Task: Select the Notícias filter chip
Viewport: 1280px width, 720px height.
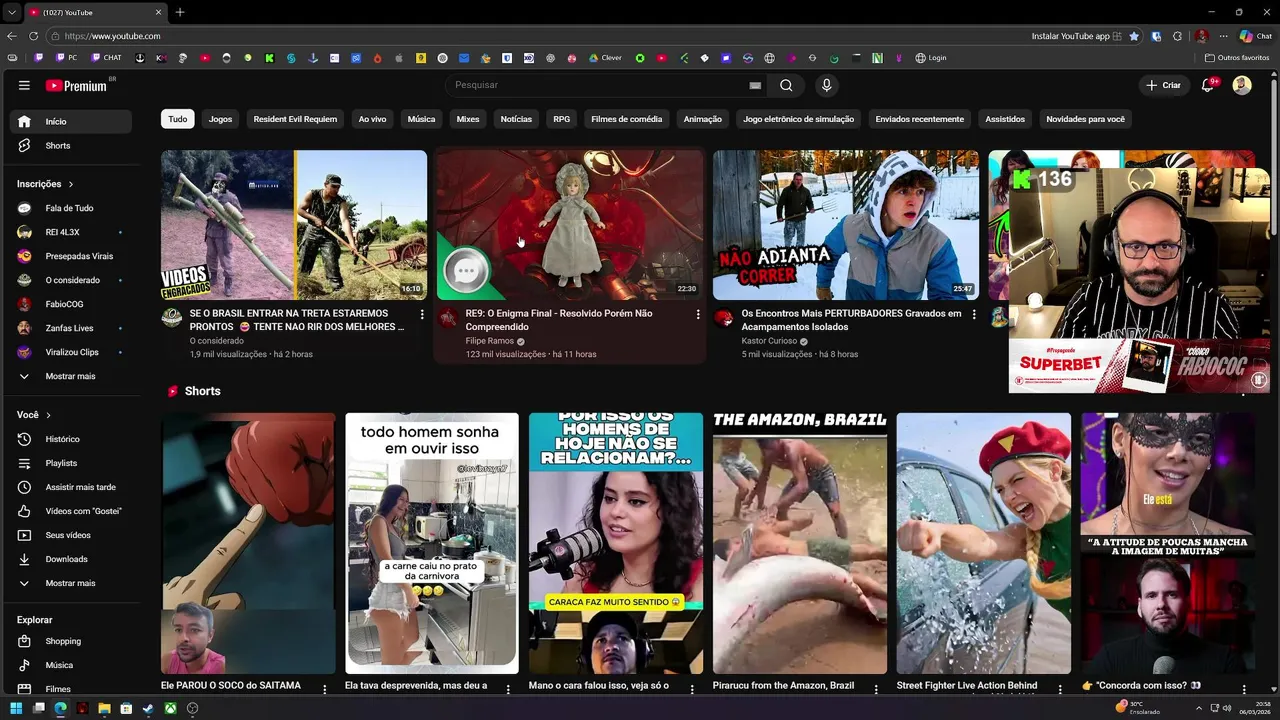Action: pyautogui.click(x=516, y=119)
